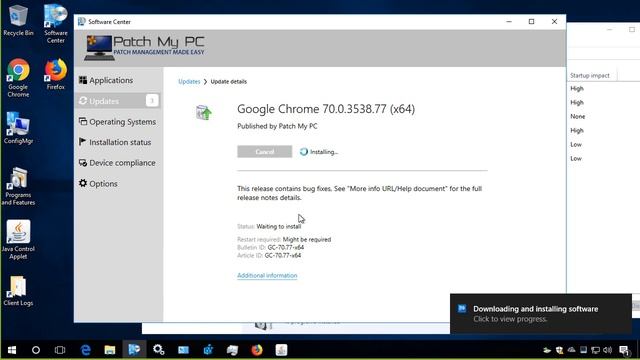Click the Applications grid icon
The width and height of the screenshot is (640, 360).
click(x=83, y=80)
